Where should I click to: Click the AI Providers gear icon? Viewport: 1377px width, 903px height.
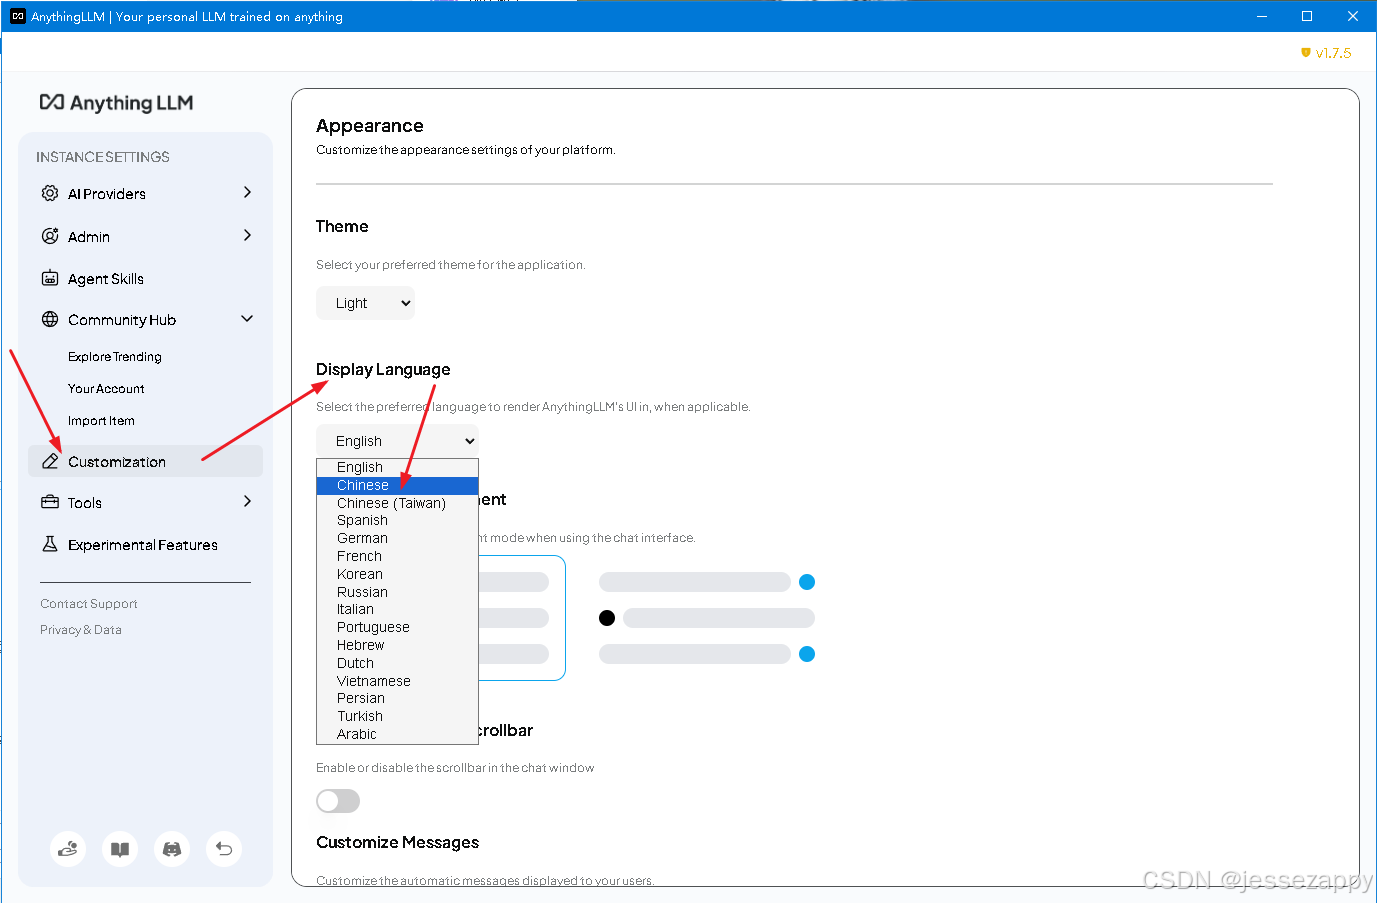point(50,193)
